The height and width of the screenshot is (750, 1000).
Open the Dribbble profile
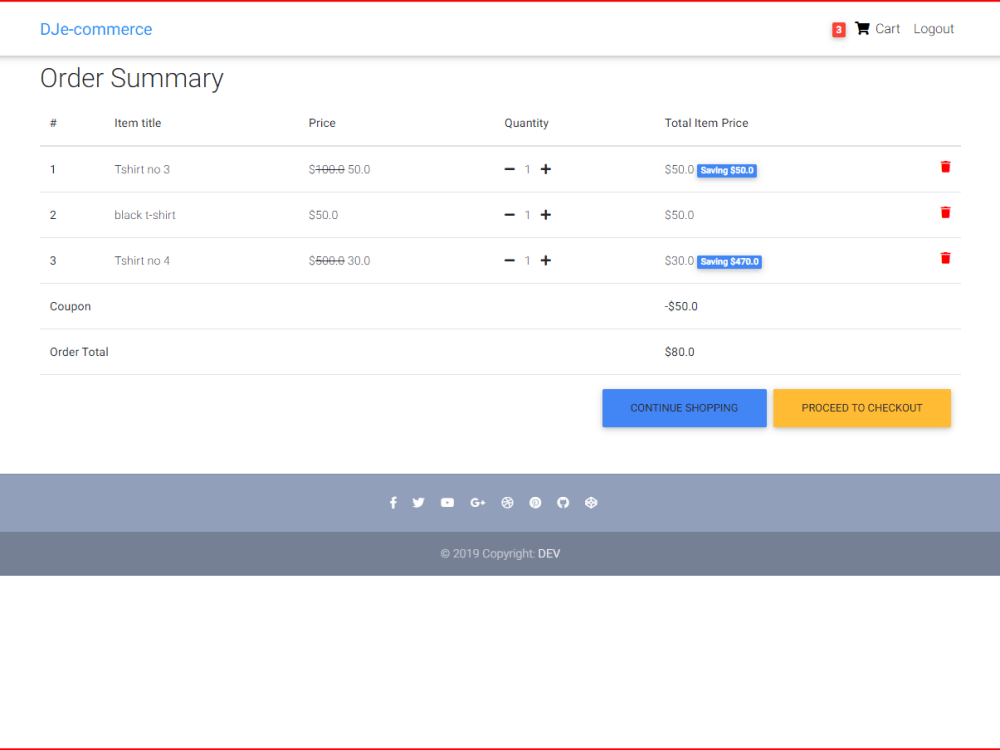click(507, 502)
